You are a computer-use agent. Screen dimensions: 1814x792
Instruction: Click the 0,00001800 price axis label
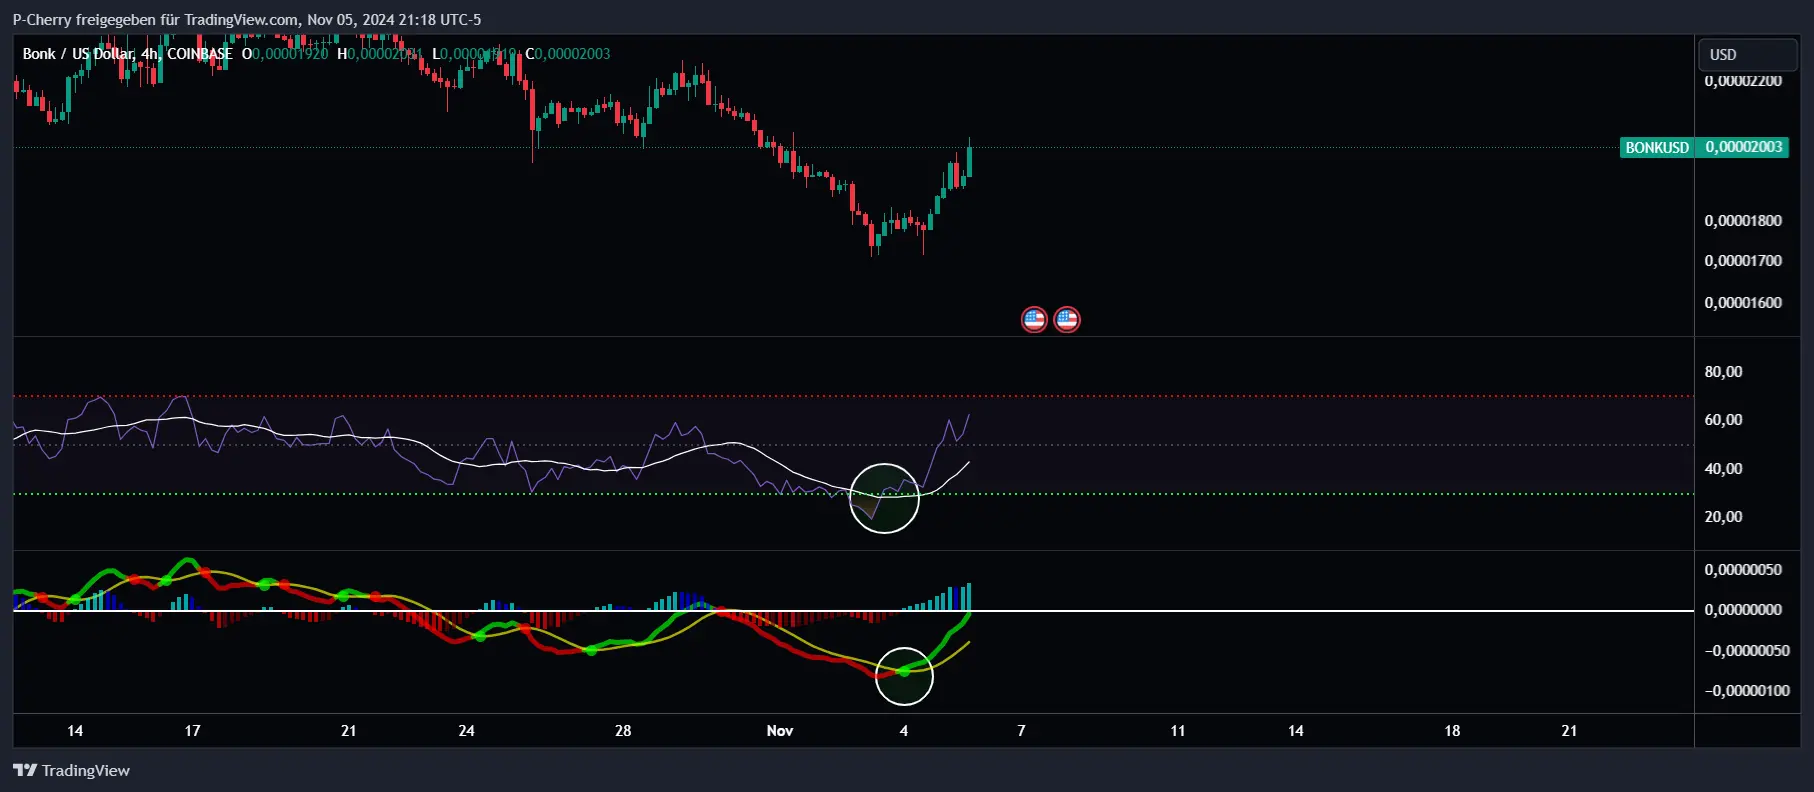point(1743,221)
